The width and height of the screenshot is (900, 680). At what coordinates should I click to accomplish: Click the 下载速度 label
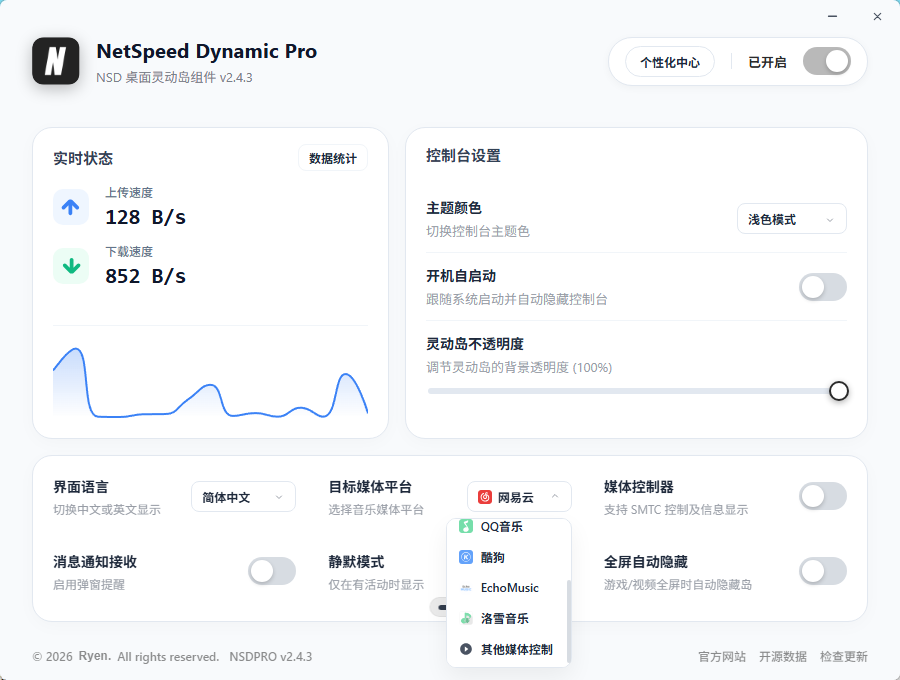tap(129, 251)
